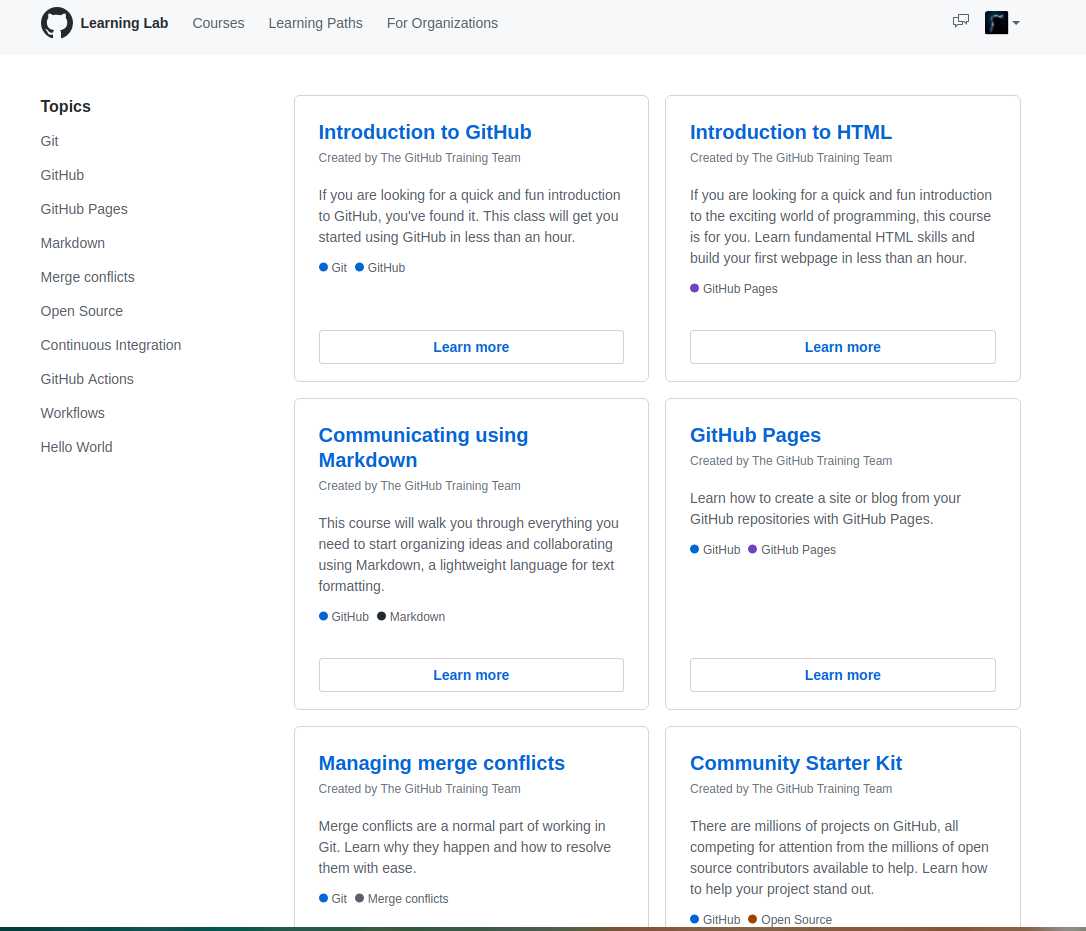Click Learn more for Introduction to GitHub

[x=471, y=346]
